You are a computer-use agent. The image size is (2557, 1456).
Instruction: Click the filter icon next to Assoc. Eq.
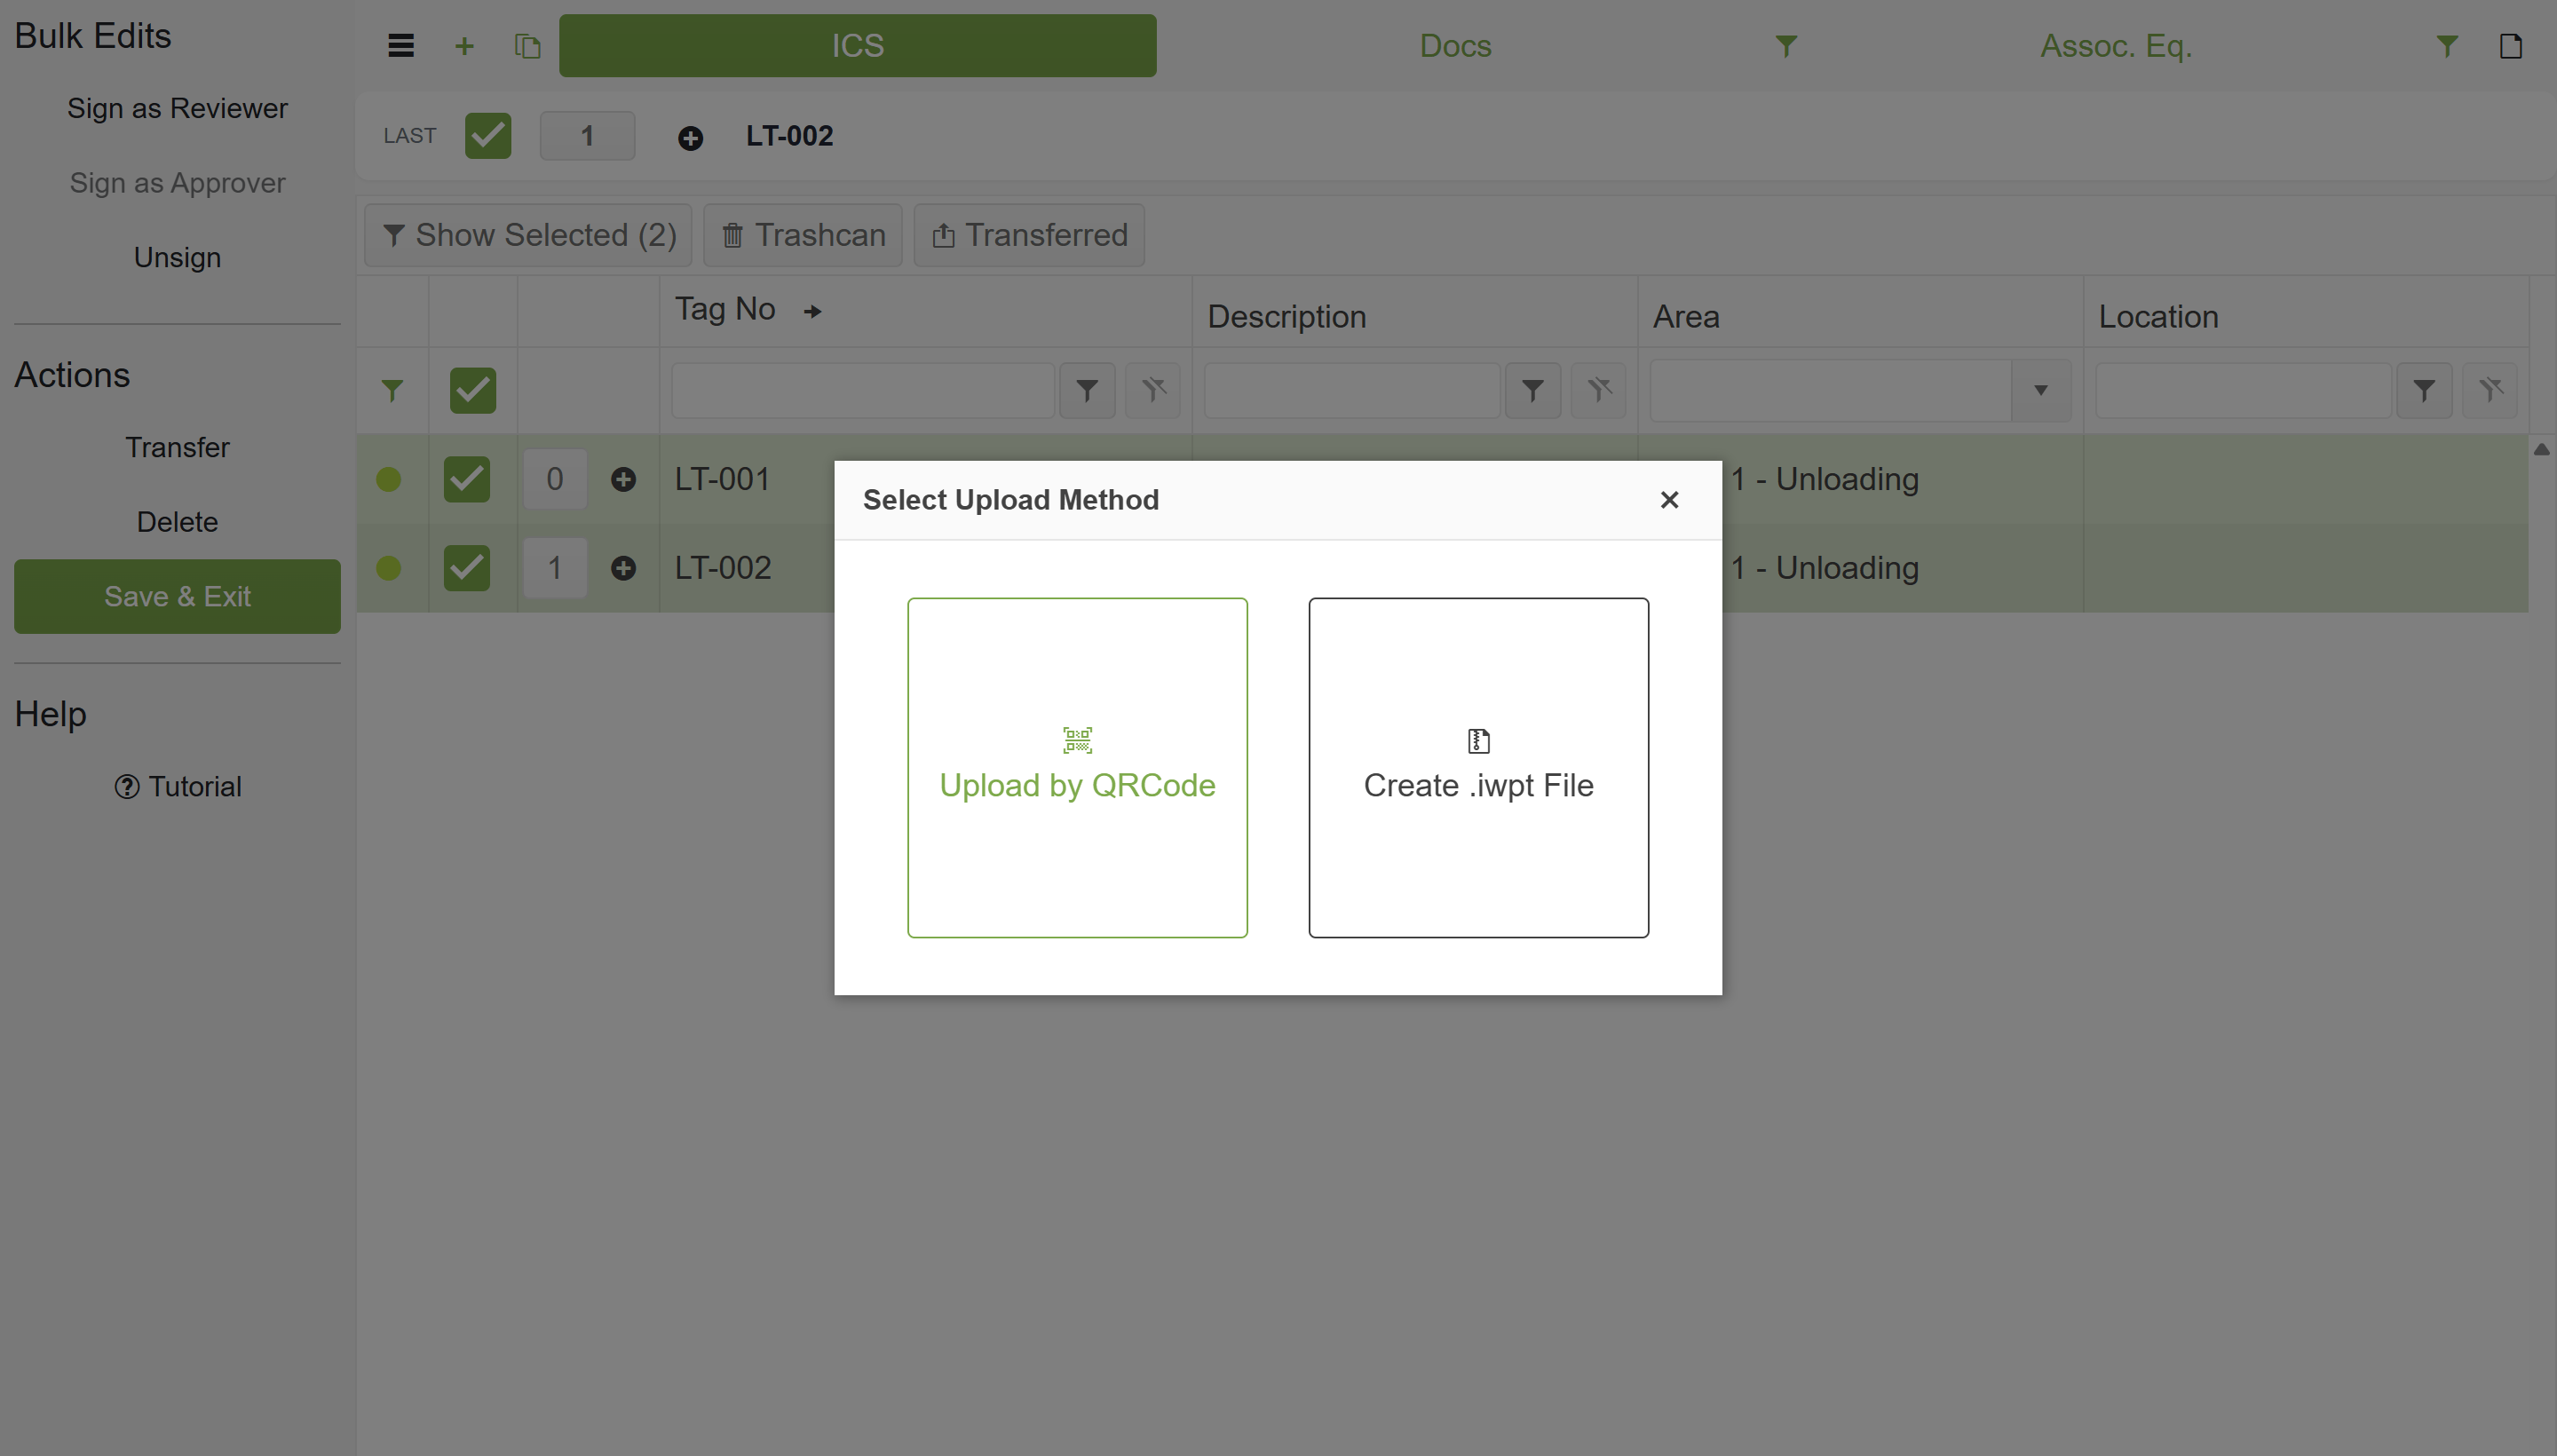pos(2446,46)
